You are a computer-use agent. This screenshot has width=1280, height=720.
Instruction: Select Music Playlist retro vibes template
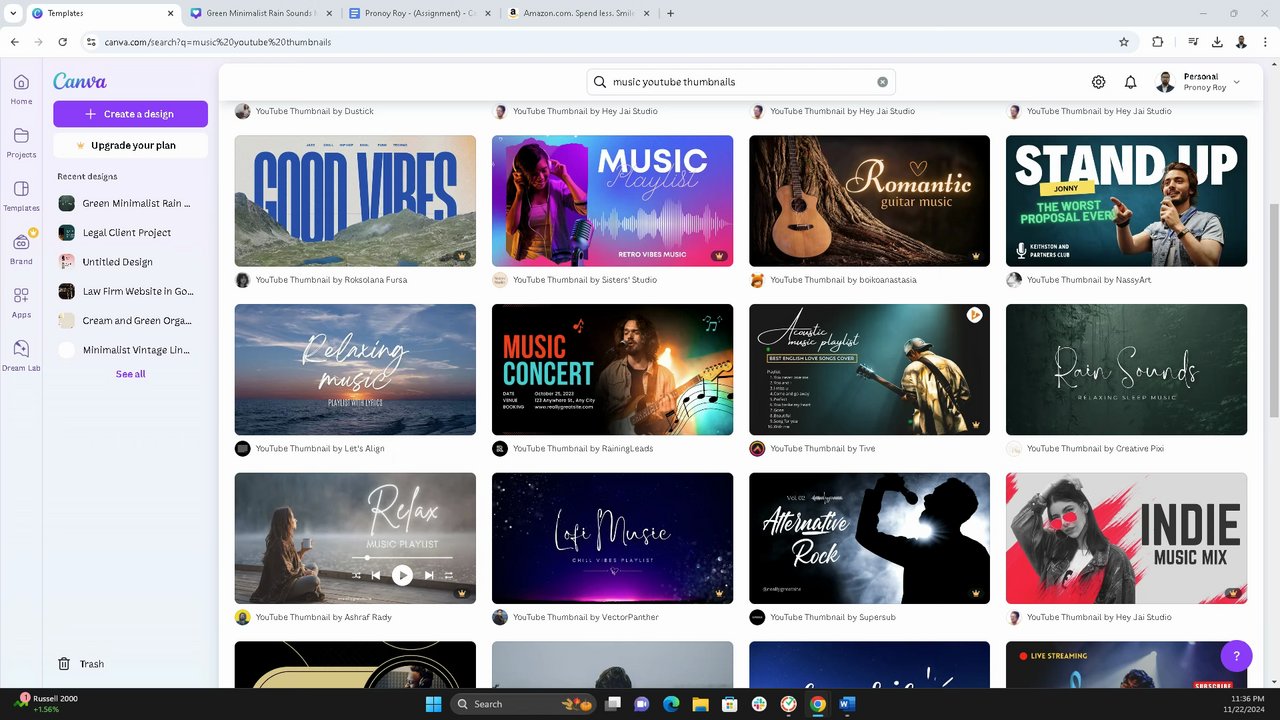point(612,201)
